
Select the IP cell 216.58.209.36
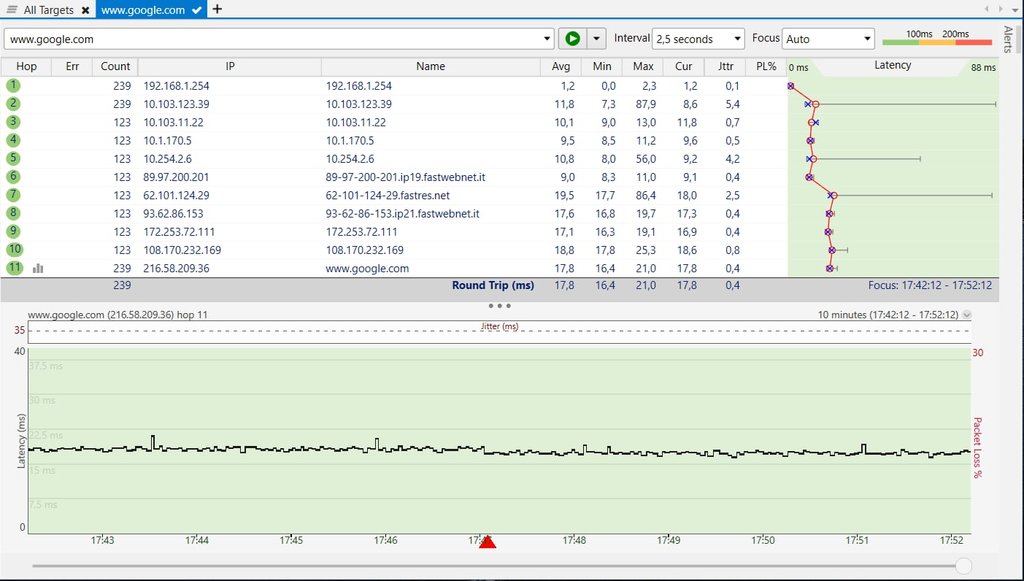(x=176, y=268)
